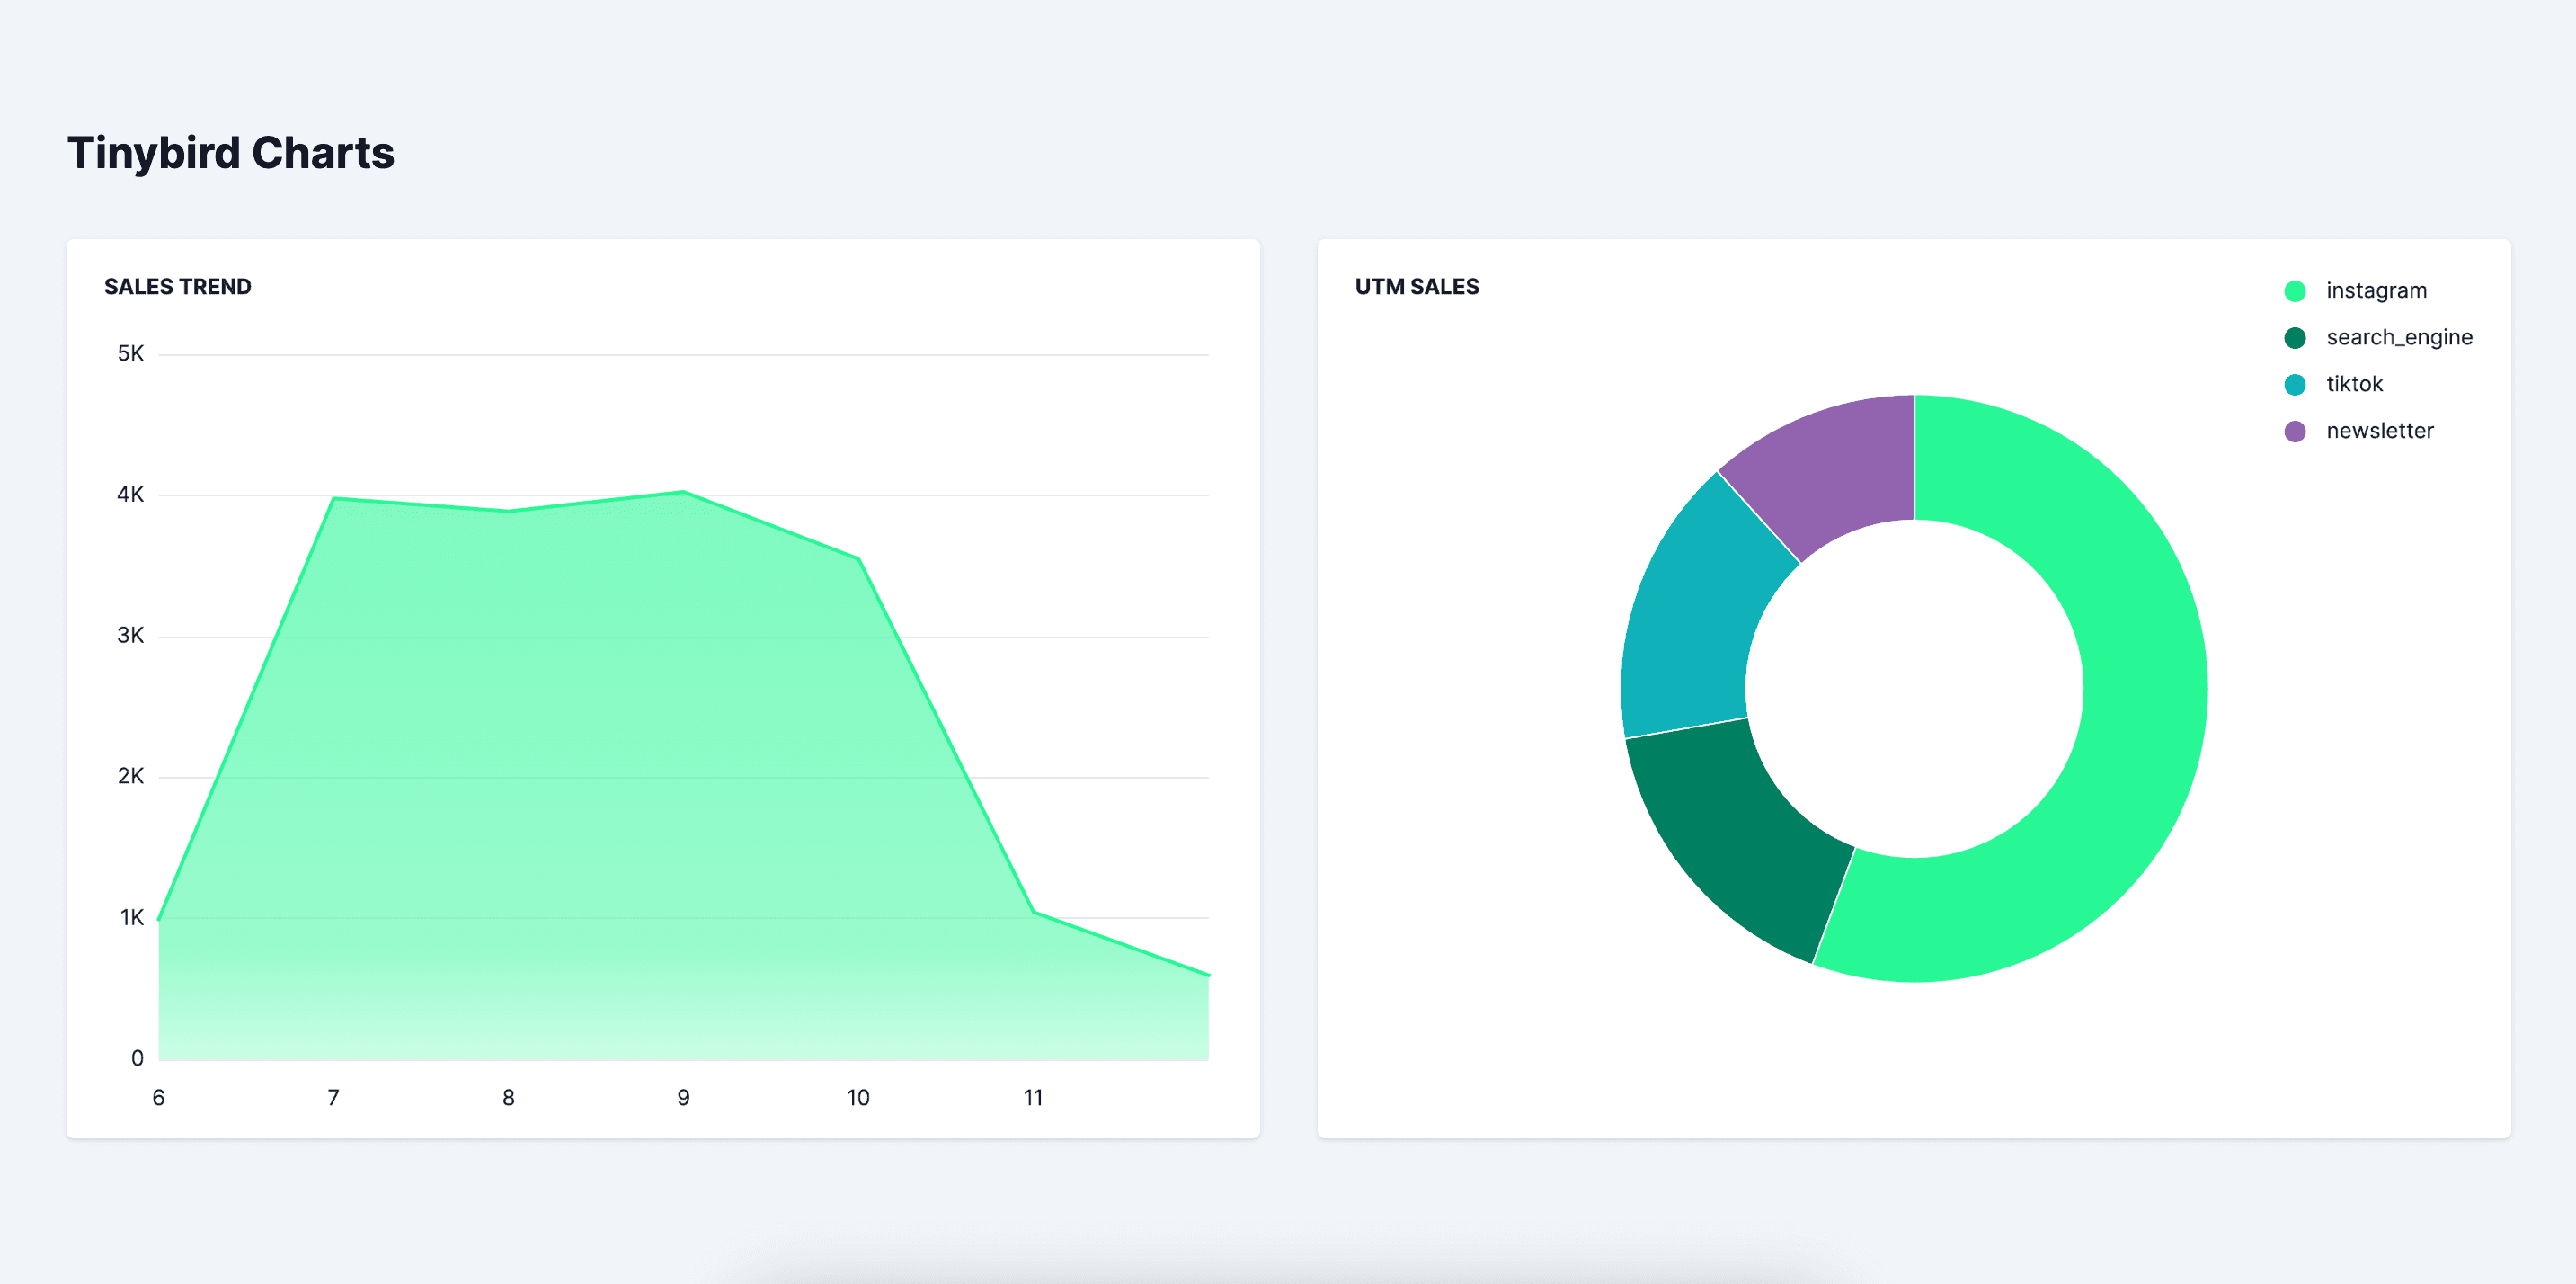The width and height of the screenshot is (2576, 1284).
Task: Click the 5K y-axis label
Action: (x=131, y=354)
